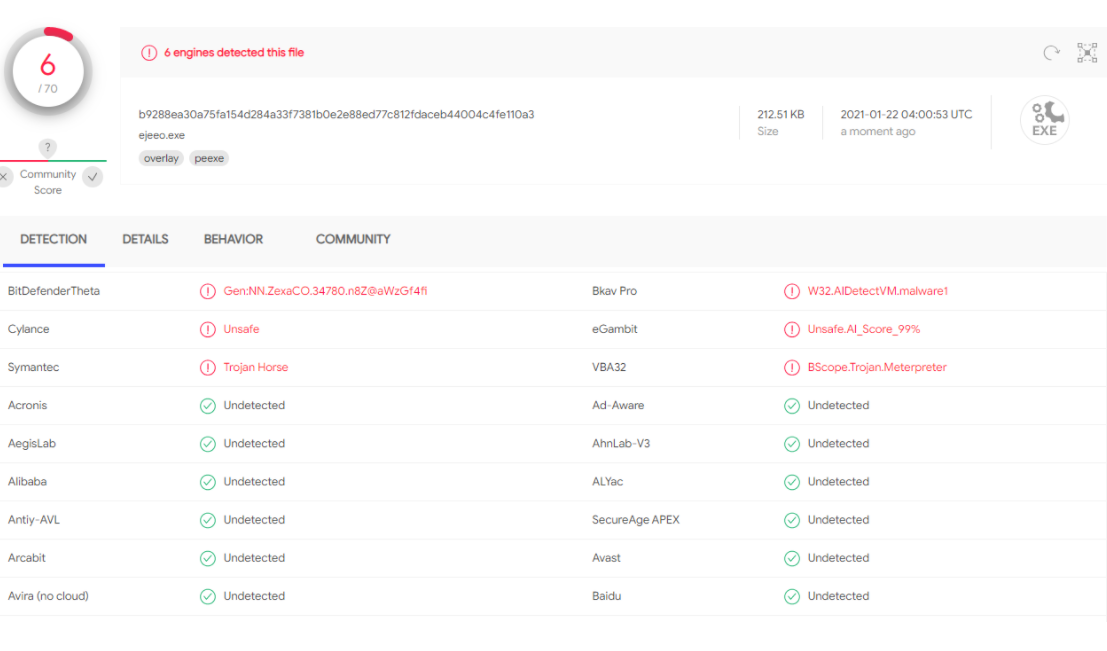
Task: Click the alert icon beside Symantec
Action: [x=208, y=366]
